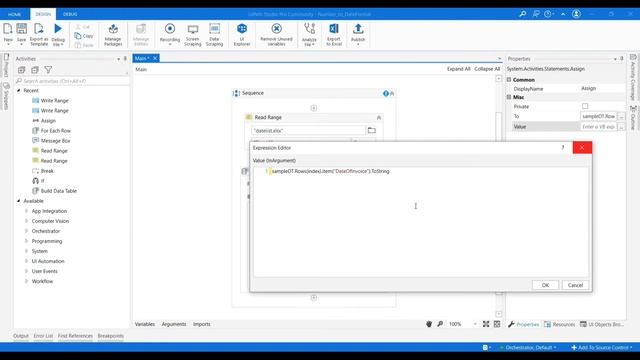640x360 pixels.
Task: Collapse the Recent activities group
Action: click(x=19, y=91)
